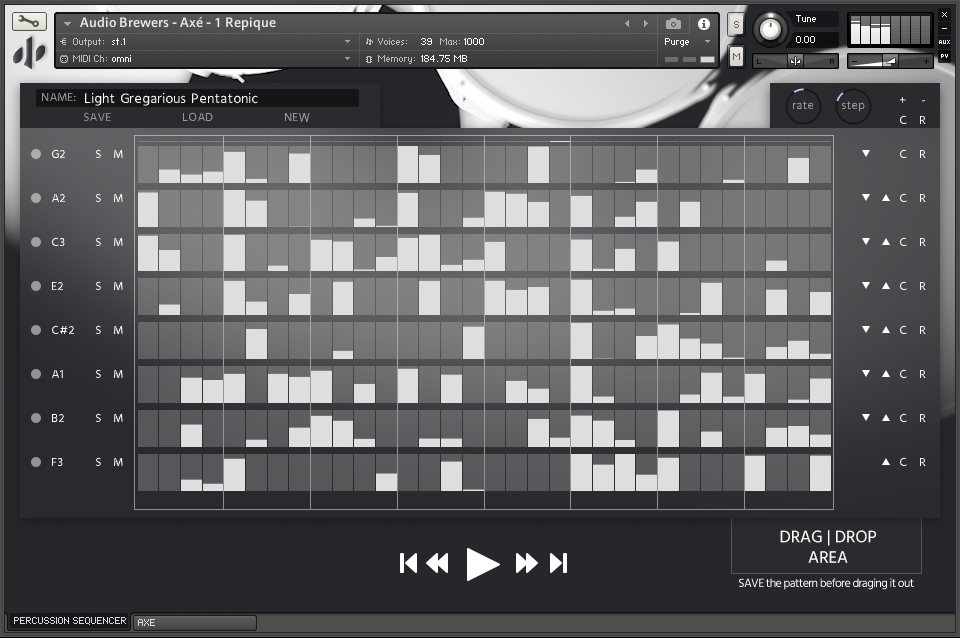Solo the instrument with S button
Image resolution: width=960 pixels, height=638 pixels.
[x=736, y=25]
